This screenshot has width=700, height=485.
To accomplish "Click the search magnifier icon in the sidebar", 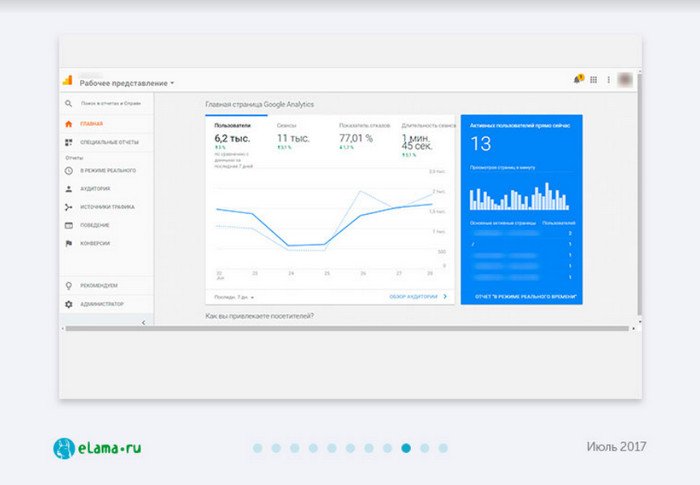I will tap(68, 104).
